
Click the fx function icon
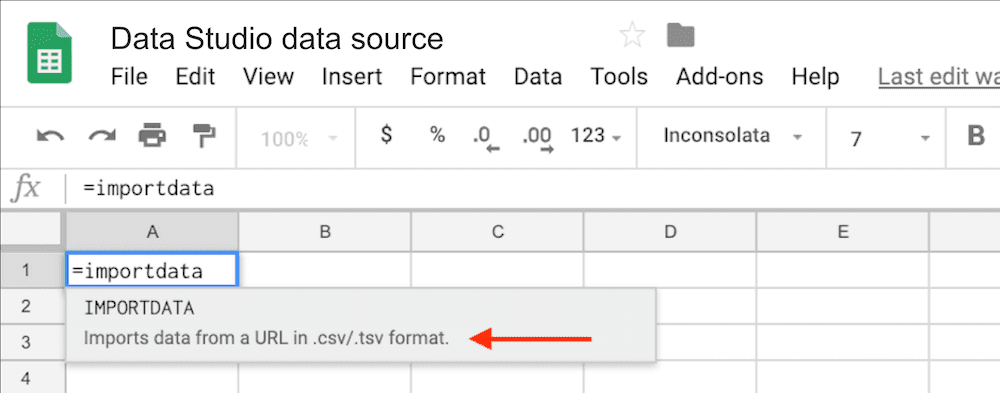(26, 189)
